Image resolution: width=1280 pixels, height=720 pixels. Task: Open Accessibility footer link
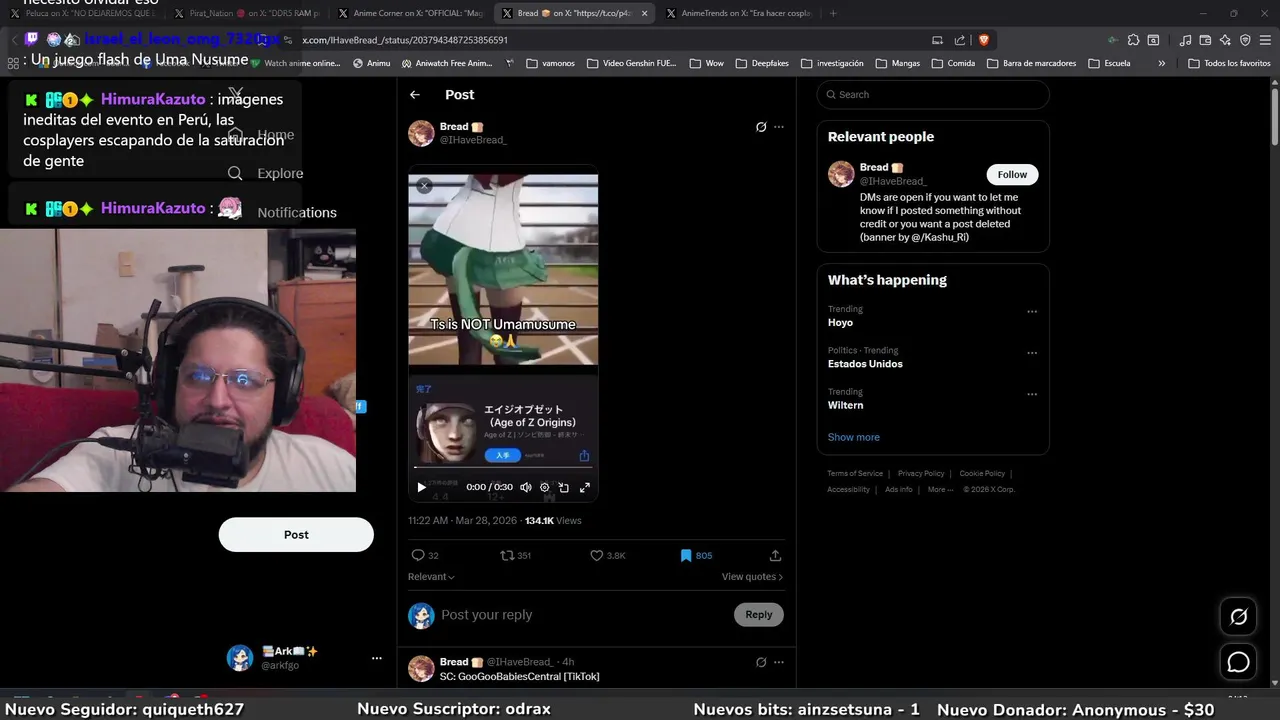tap(848, 490)
